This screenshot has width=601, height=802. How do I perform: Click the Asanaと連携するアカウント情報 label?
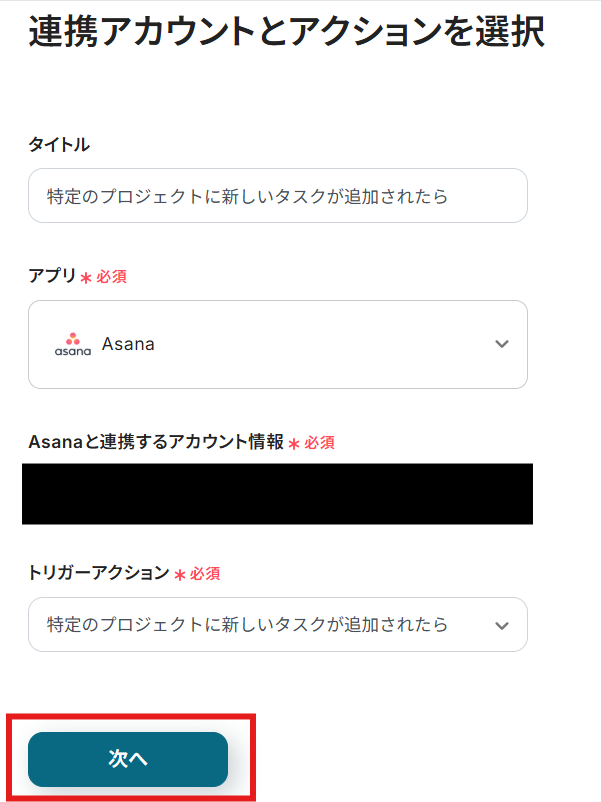coord(156,442)
